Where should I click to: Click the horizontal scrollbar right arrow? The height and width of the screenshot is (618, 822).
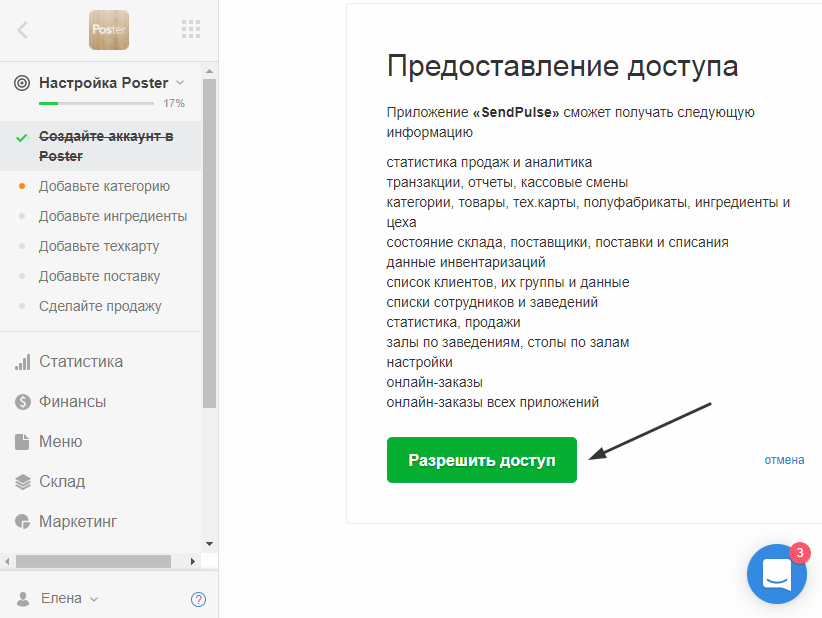pyautogui.click(x=193, y=561)
